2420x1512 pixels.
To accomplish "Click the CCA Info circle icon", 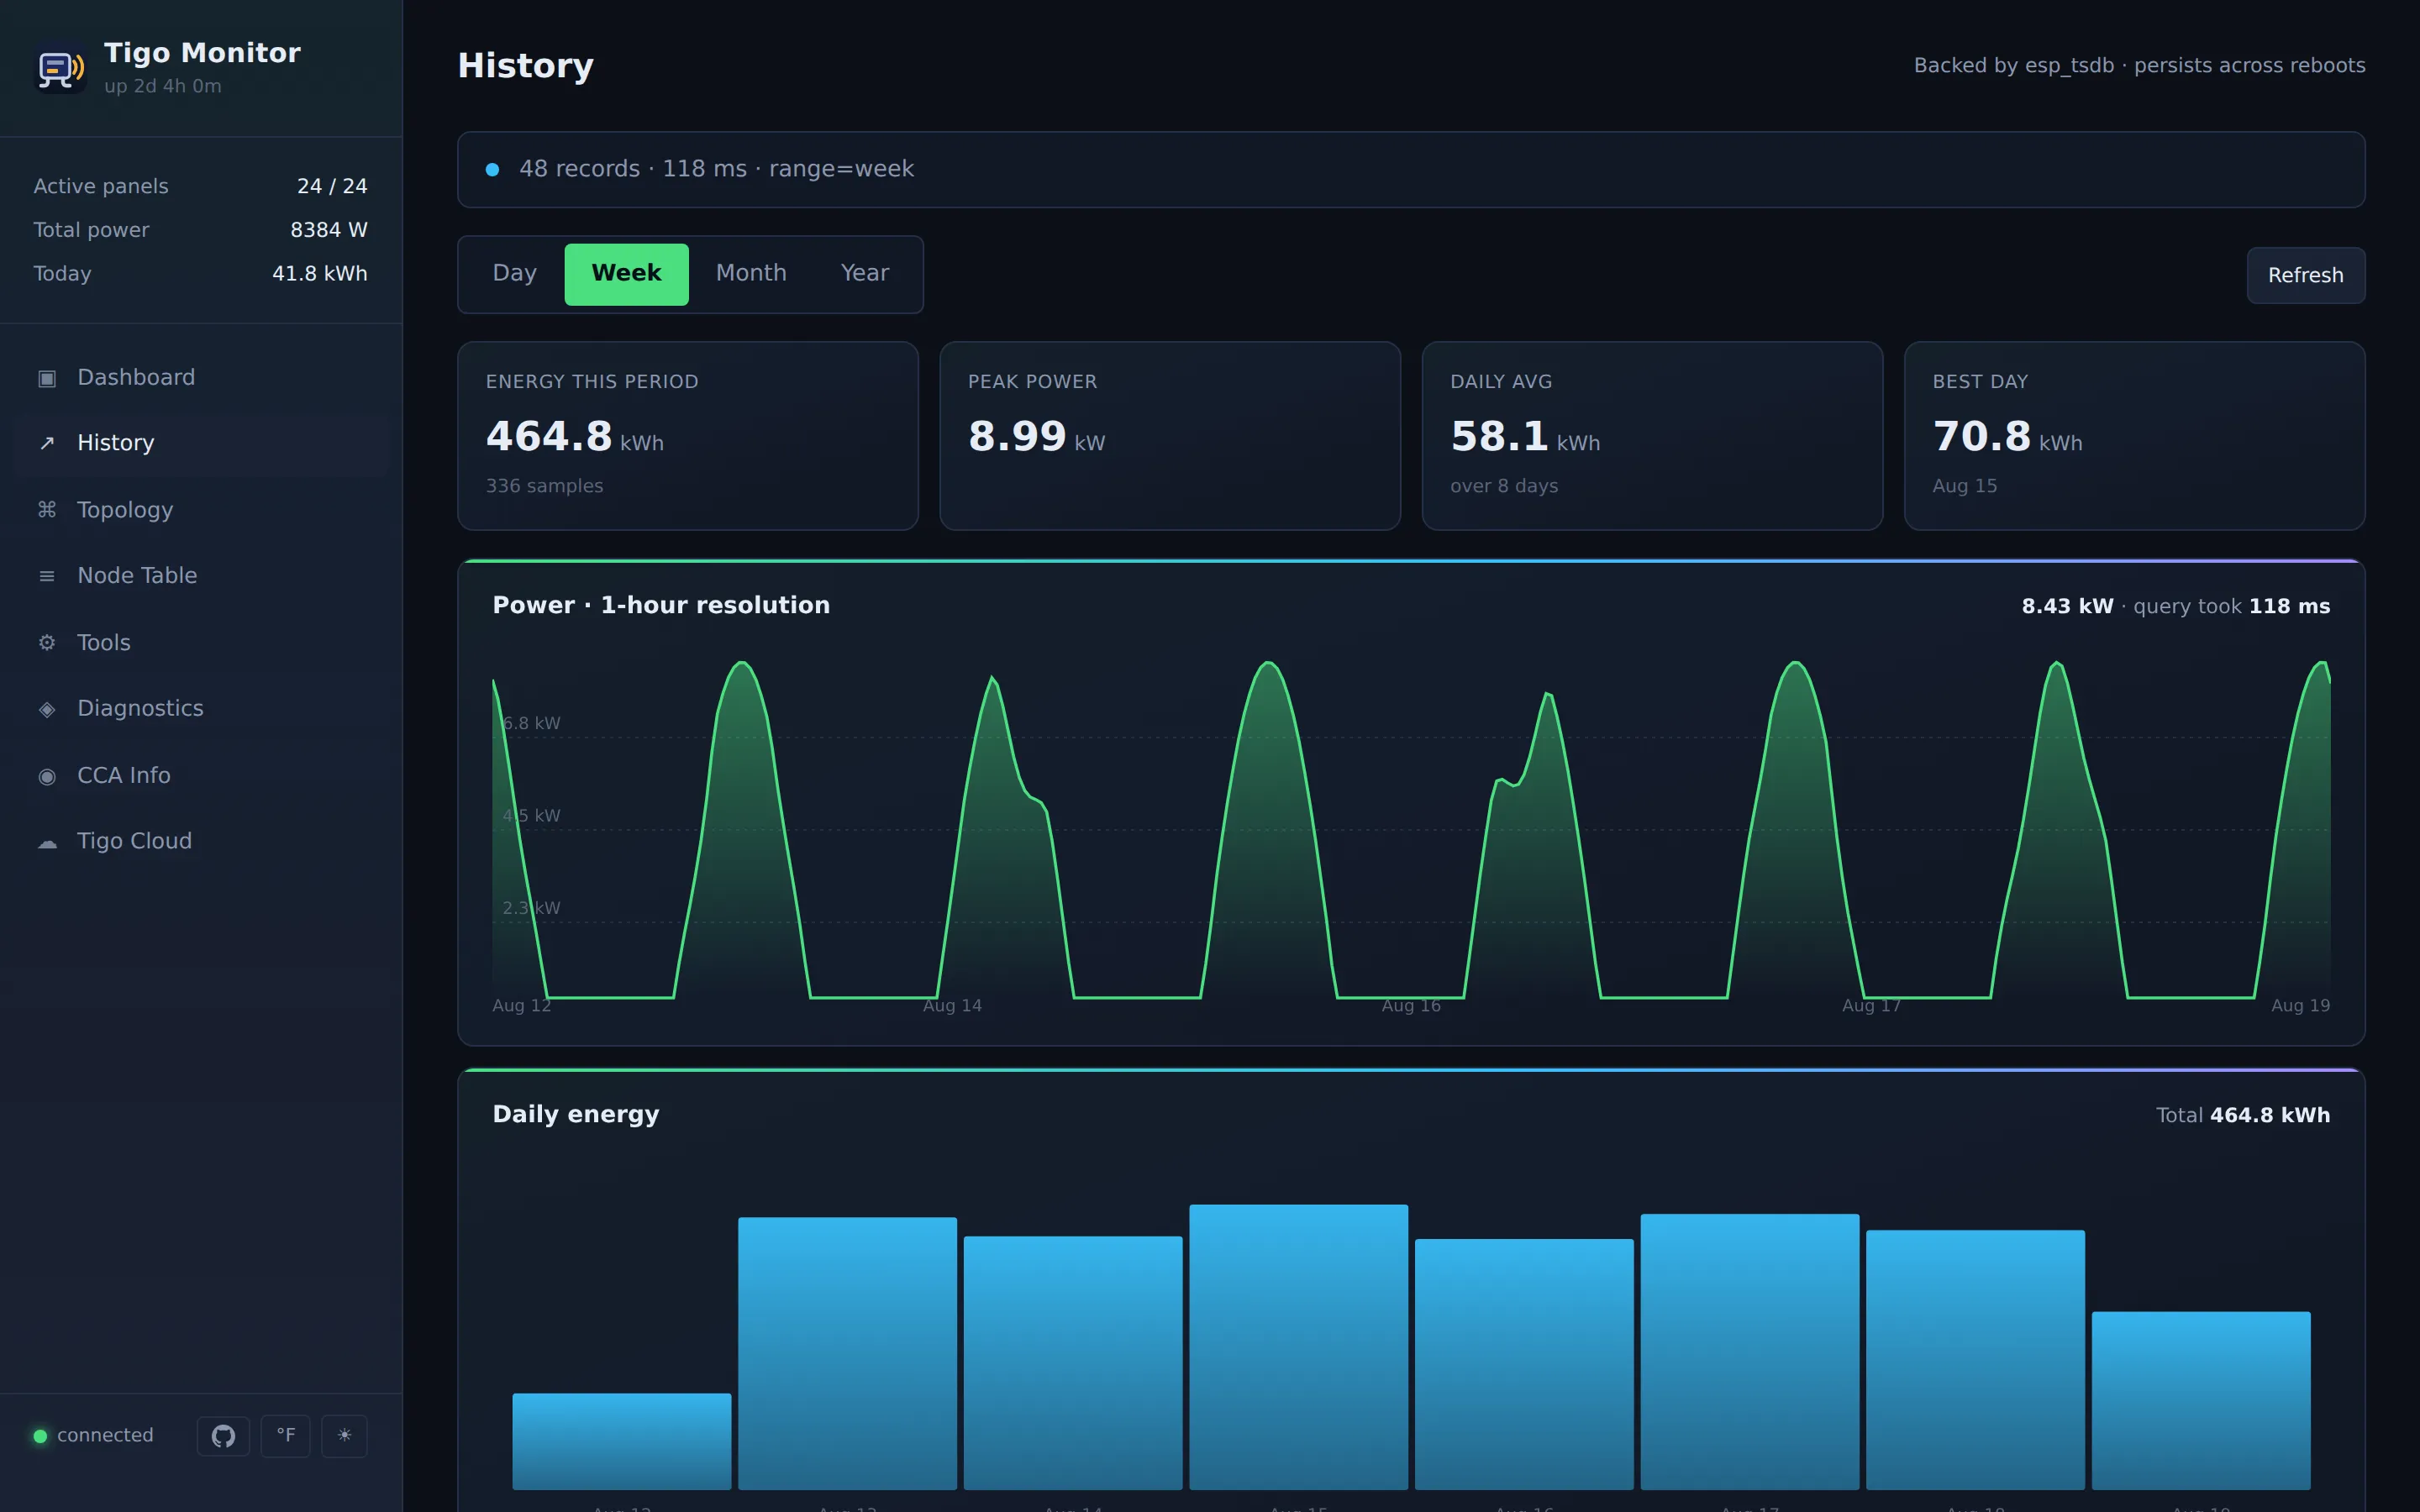I will [x=47, y=776].
